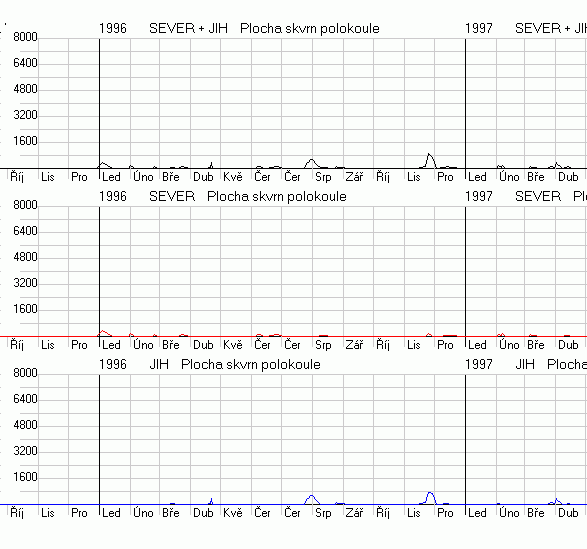This screenshot has width=587, height=549.
Task: Click the red January 1996 peak in SEVER chart
Action: point(104,333)
